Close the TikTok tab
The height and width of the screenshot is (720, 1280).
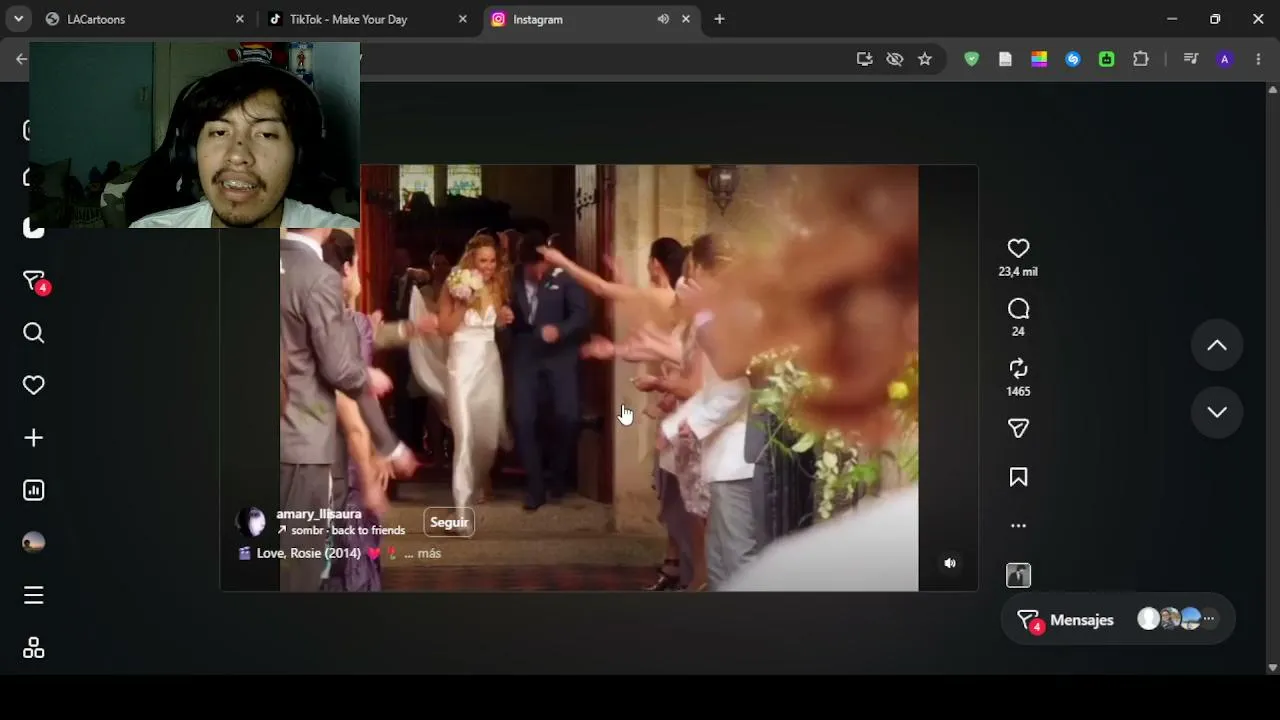click(x=462, y=19)
